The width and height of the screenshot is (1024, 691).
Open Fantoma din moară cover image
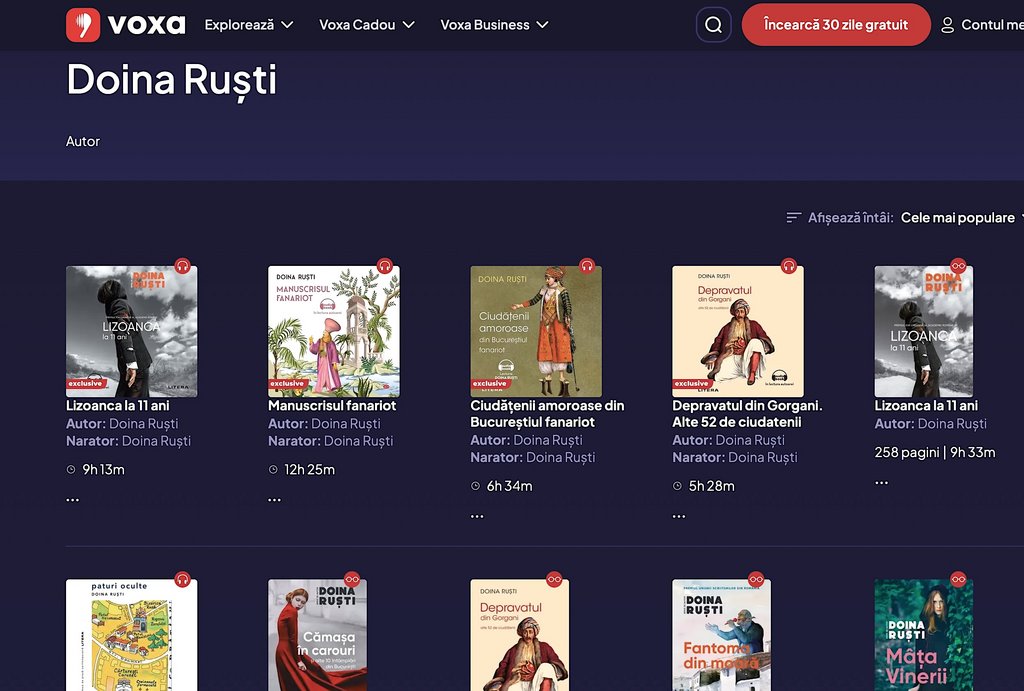pyautogui.click(x=722, y=635)
